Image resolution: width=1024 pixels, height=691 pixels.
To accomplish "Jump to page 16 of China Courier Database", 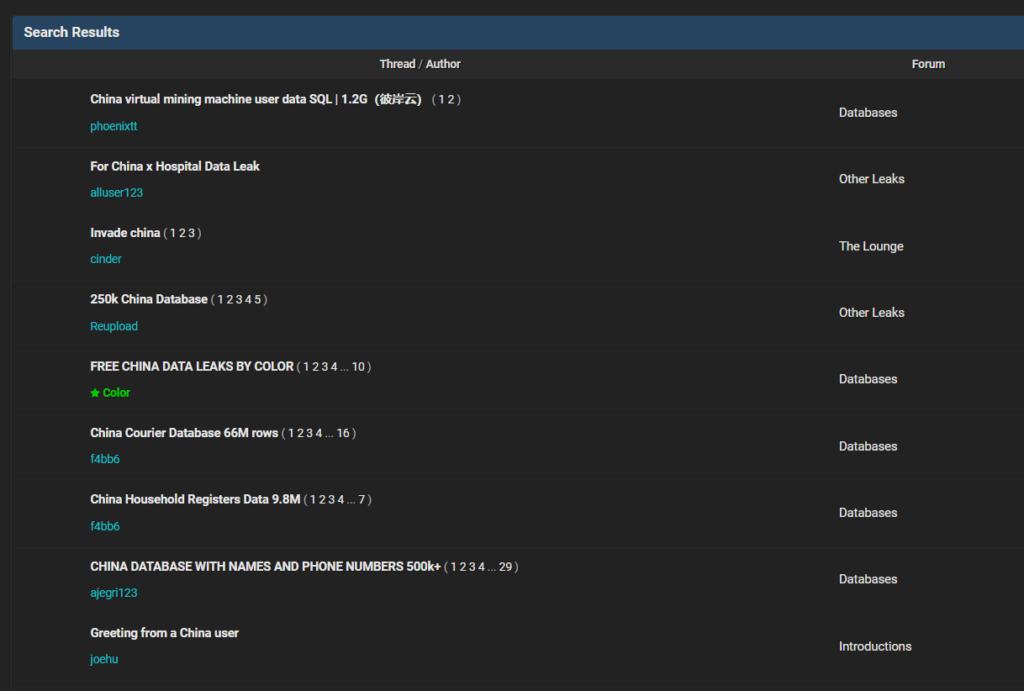I will (x=343, y=433).
